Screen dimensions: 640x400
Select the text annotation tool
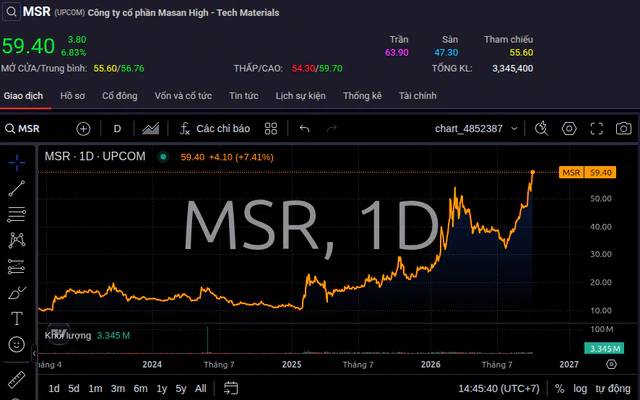point(17,318)
